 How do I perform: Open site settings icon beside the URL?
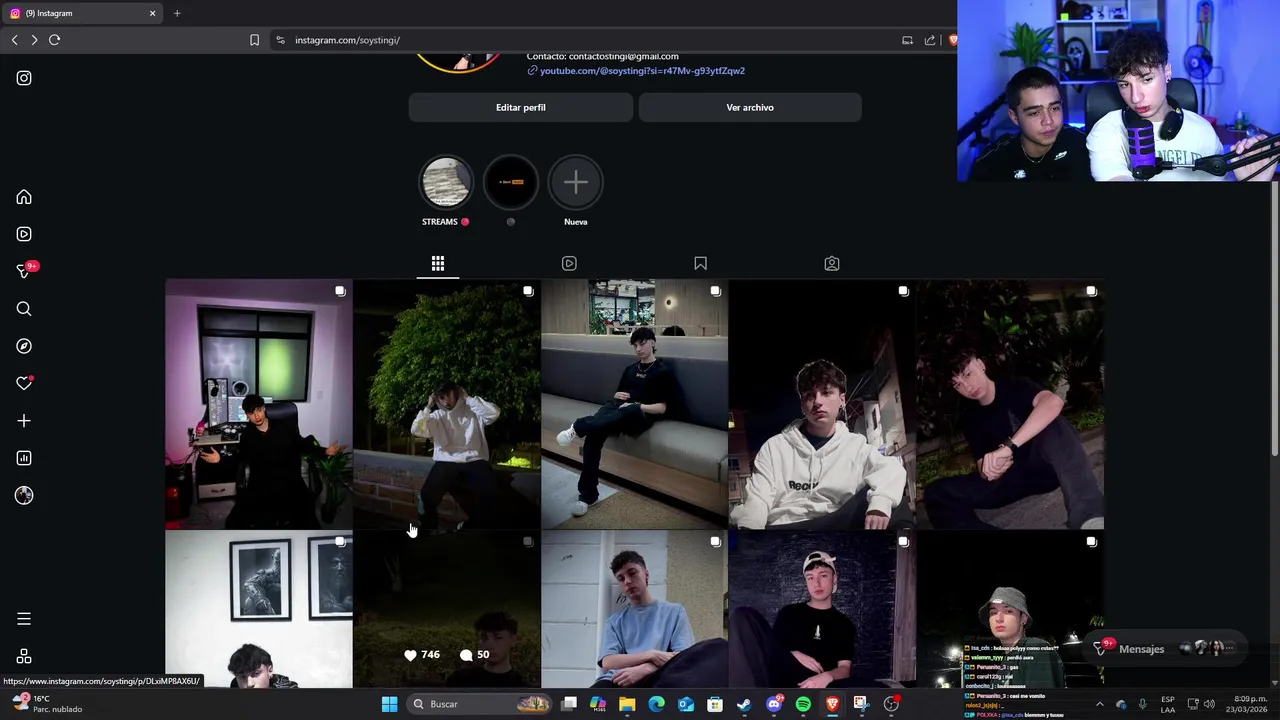[x=280, y=40]
